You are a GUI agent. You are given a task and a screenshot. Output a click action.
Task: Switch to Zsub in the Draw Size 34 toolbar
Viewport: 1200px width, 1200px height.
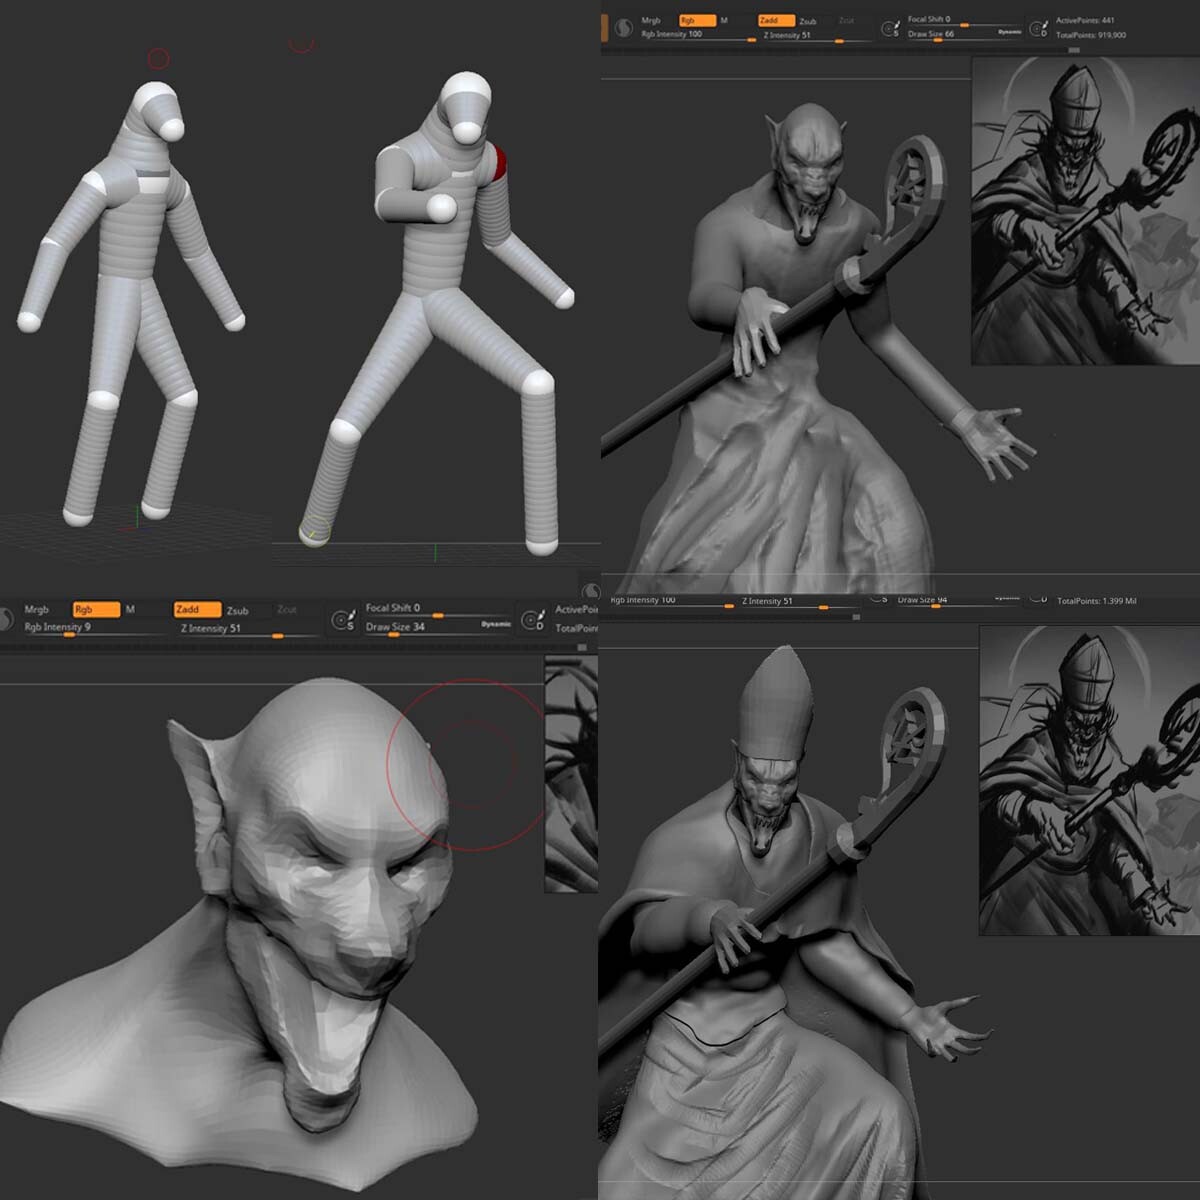237,611
